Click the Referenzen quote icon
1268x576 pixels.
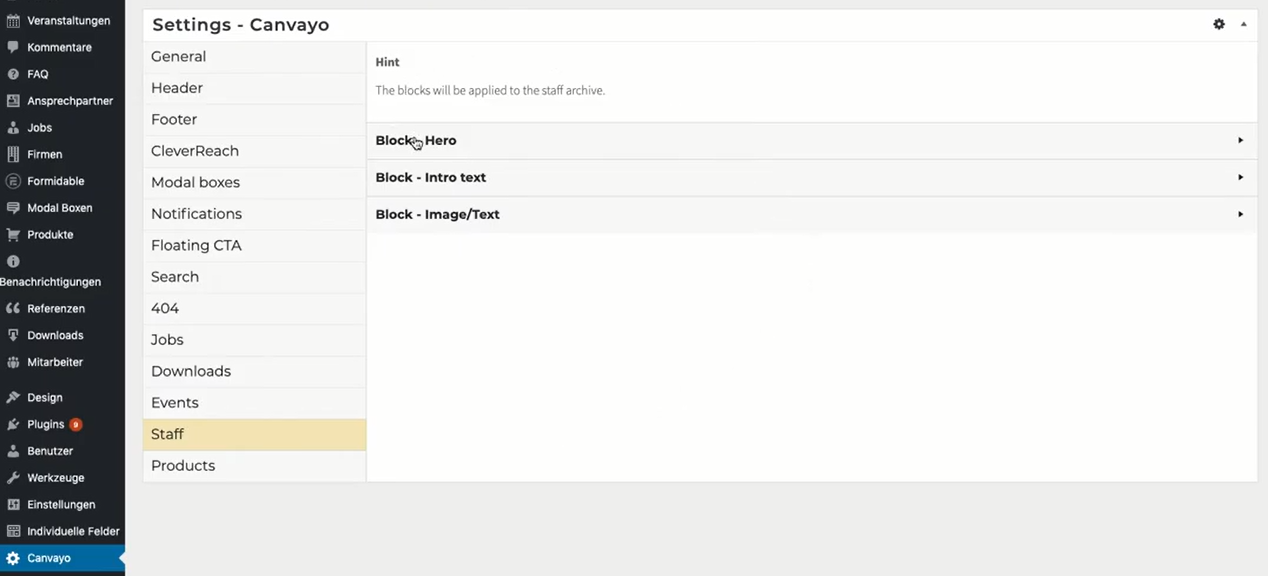[x=13, y=309]
